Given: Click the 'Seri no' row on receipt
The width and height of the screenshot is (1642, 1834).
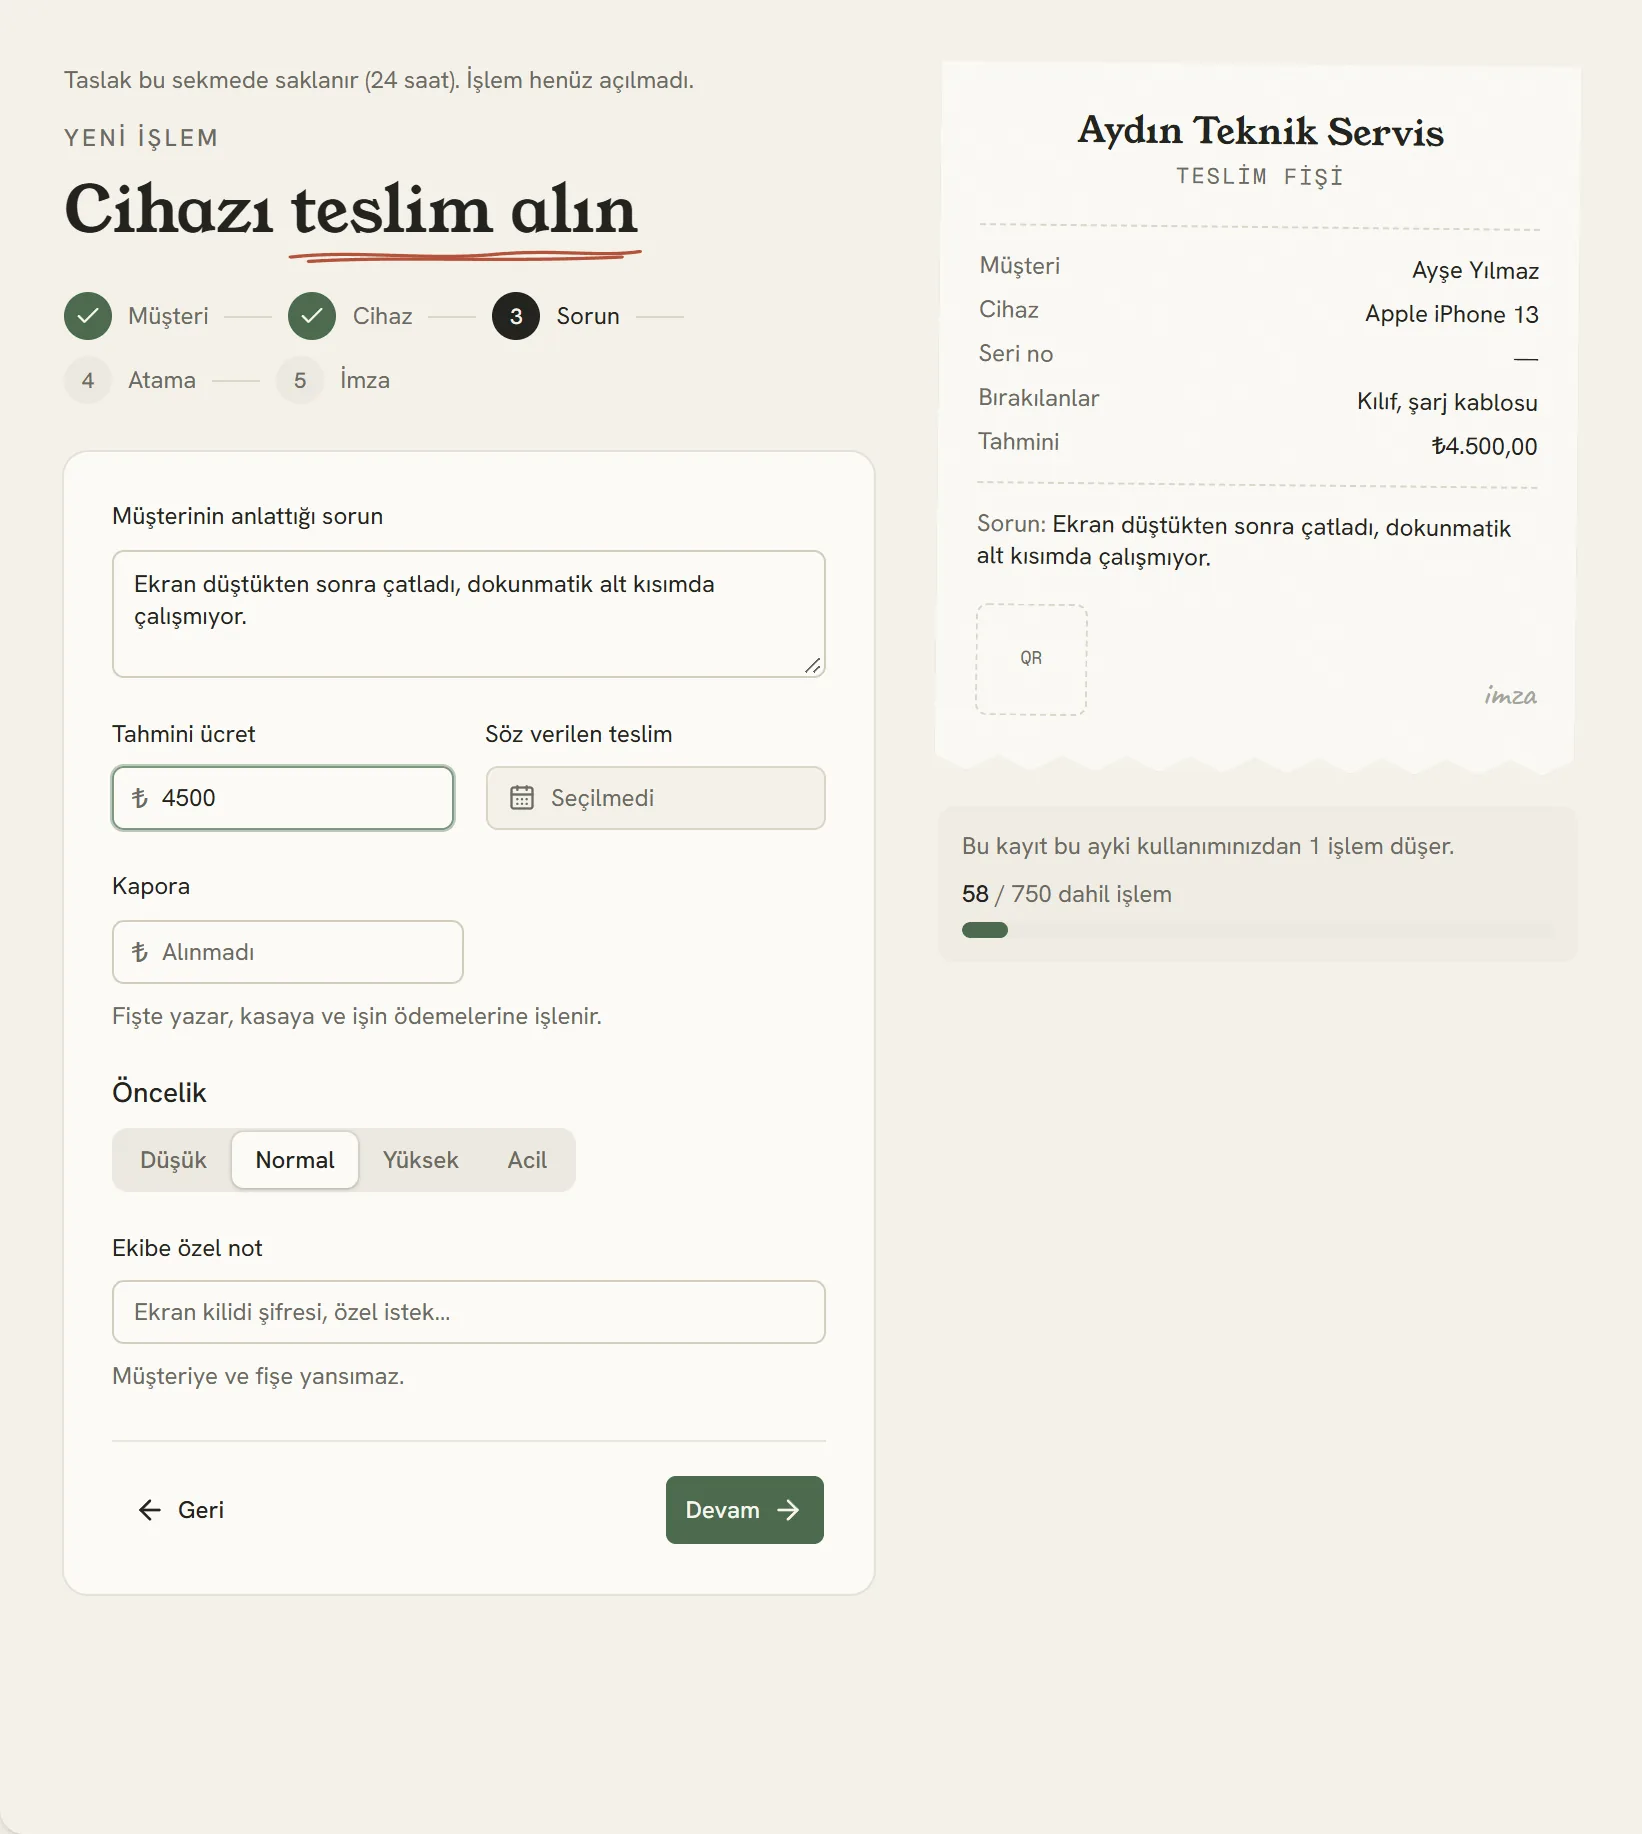Looking at the screenshot, I should [x=1258, y=355].
